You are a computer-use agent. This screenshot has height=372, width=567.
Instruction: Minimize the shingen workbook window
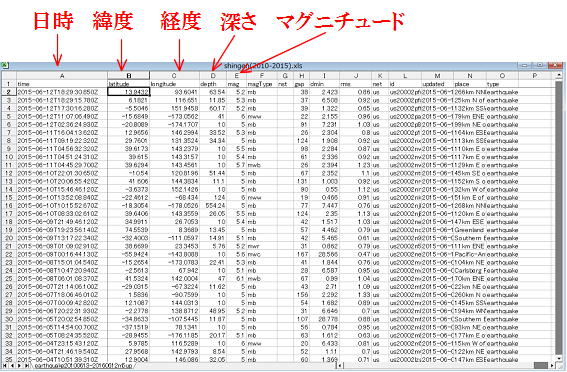tap(524, 65)
